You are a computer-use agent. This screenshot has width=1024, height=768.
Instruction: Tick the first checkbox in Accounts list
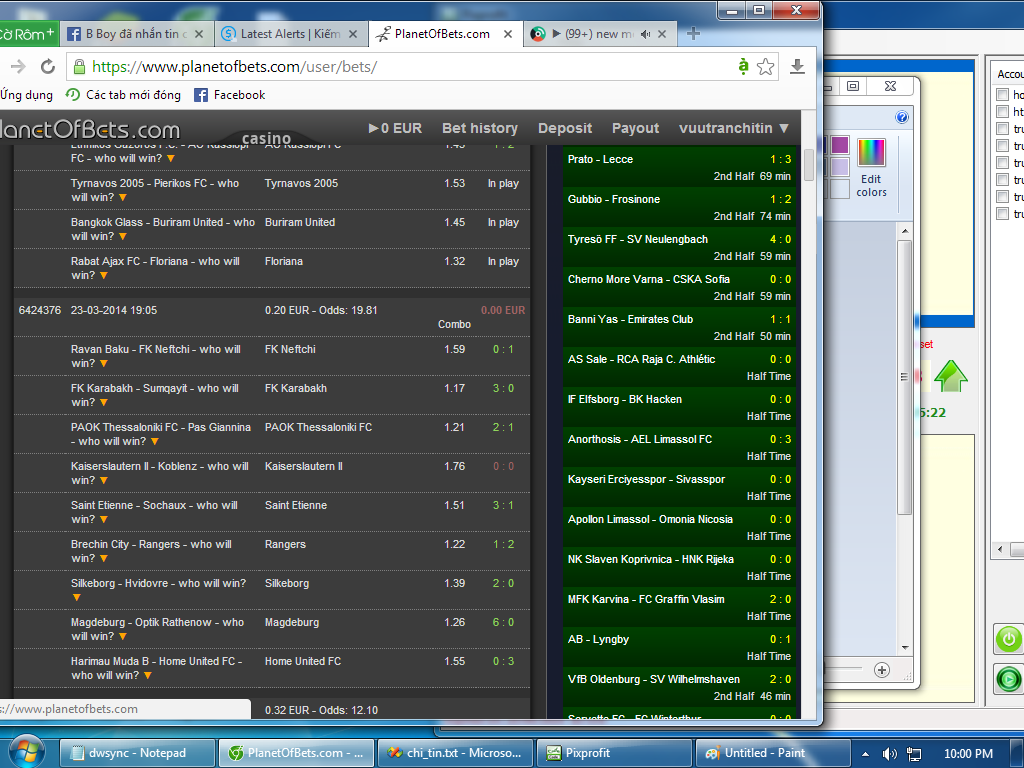[x=1002, y=95]
